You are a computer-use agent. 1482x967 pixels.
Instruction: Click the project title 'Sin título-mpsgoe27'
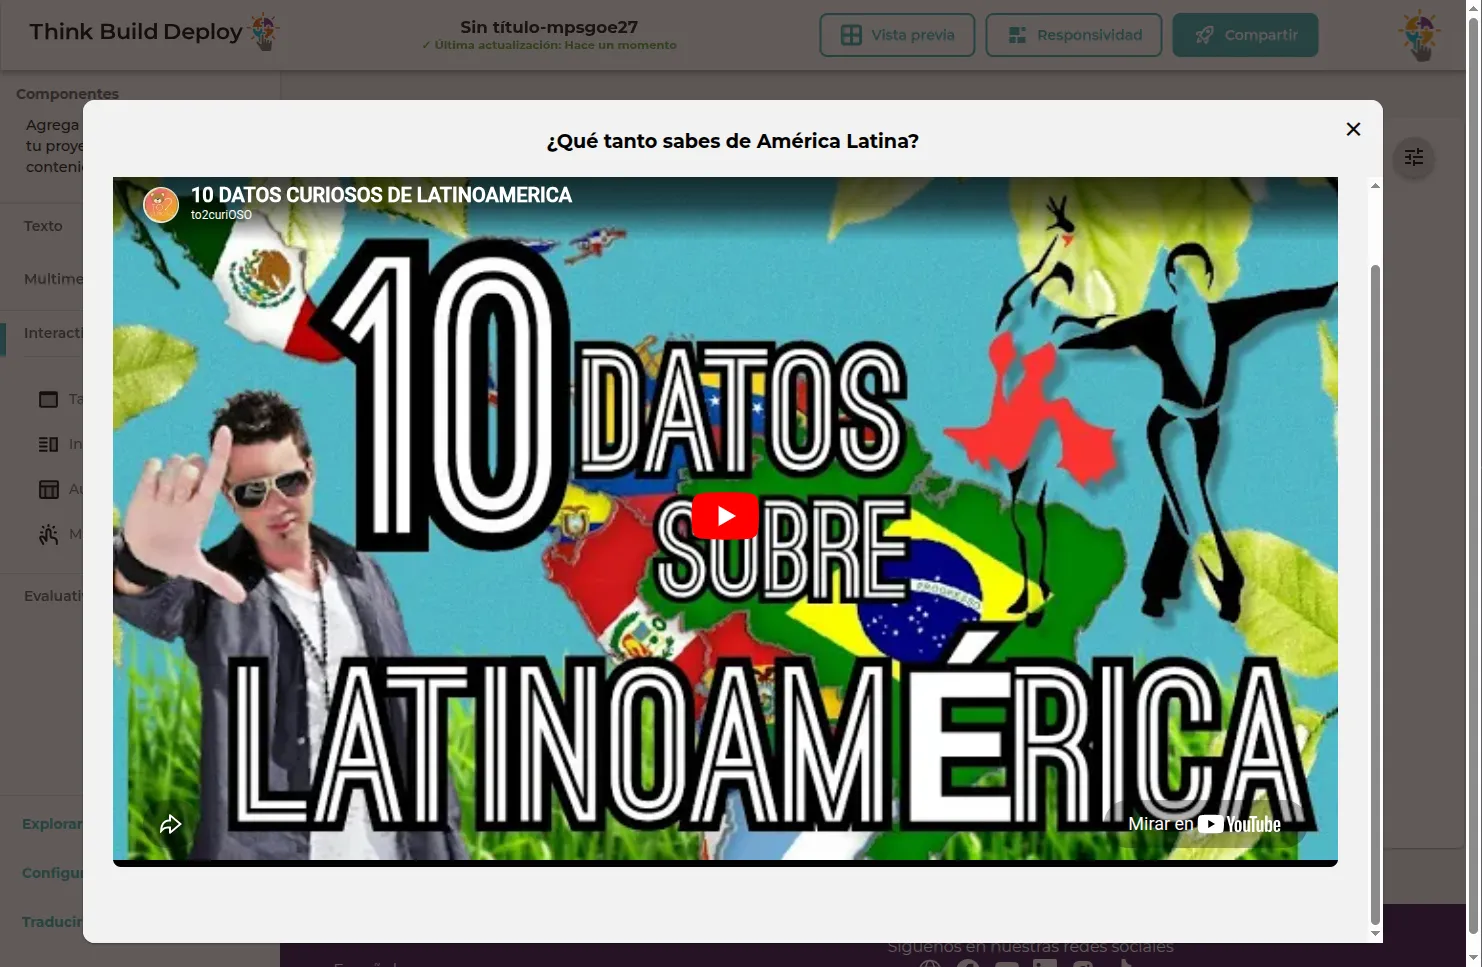pos(549,27)
